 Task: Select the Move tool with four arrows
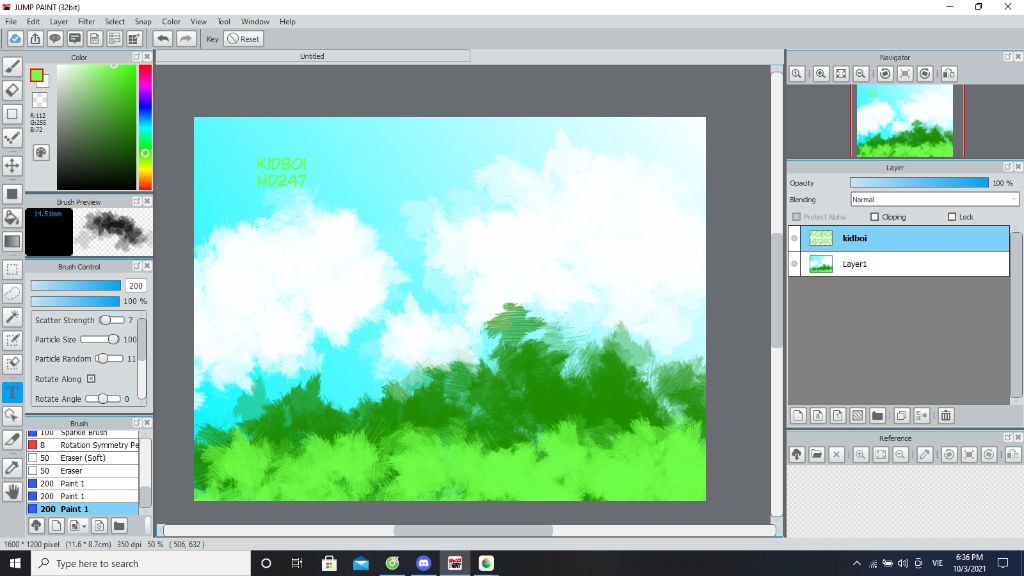(12, 165)
